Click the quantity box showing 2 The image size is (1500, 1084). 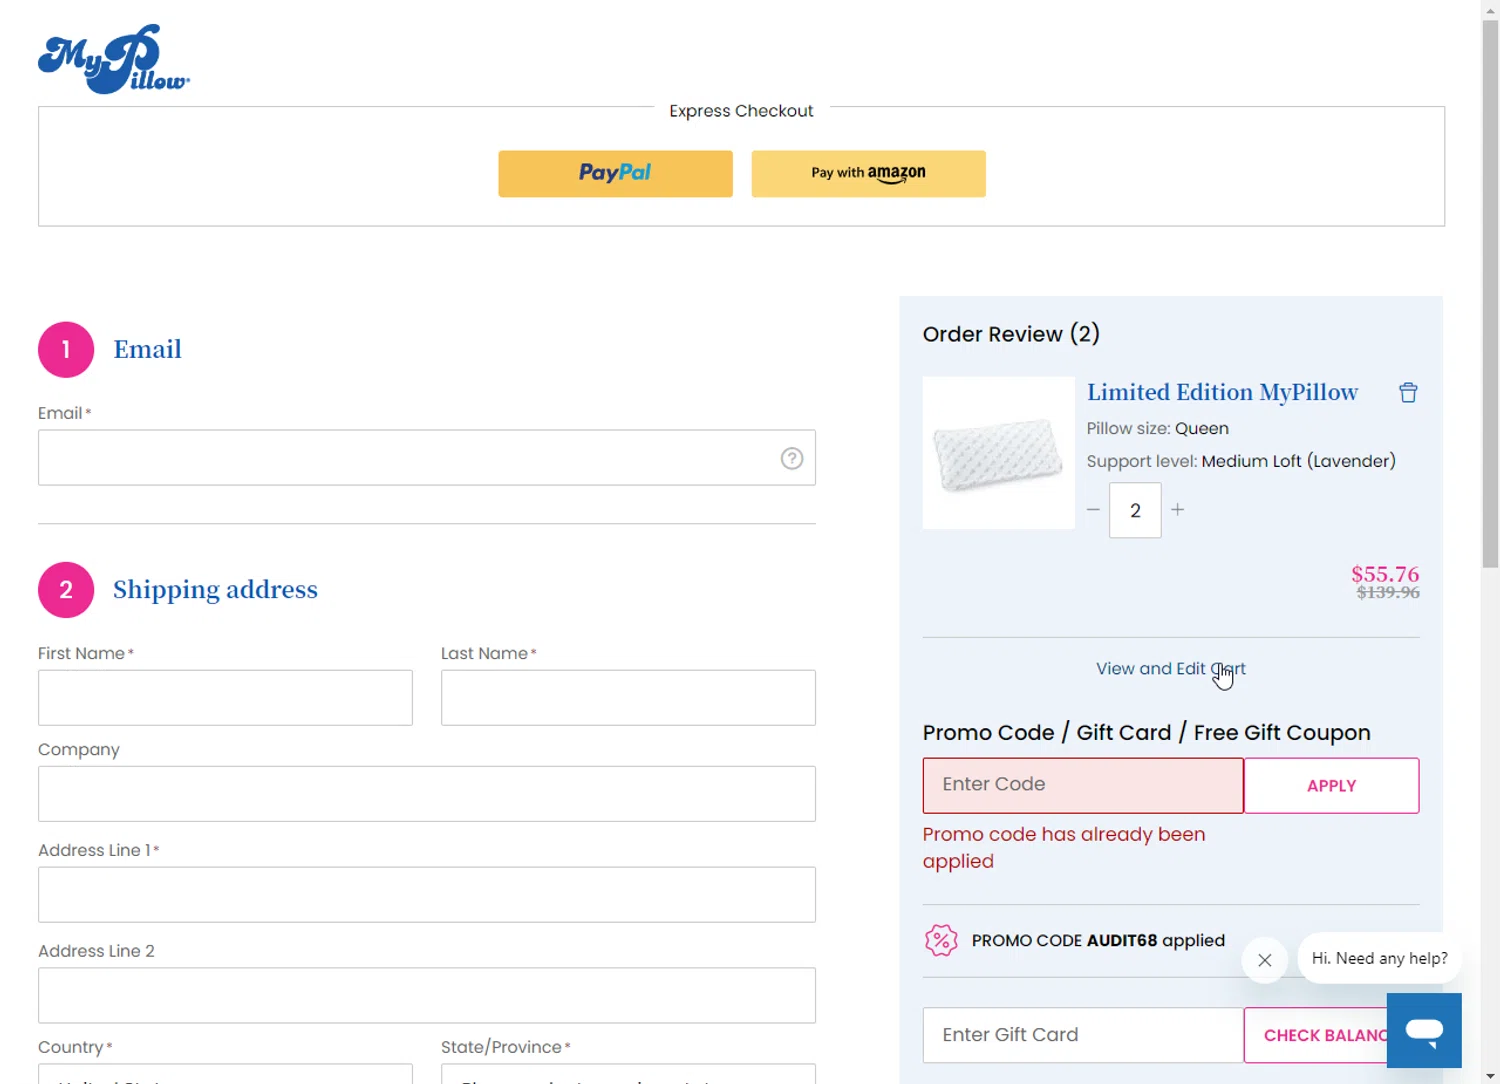[x=1135, y=510]
